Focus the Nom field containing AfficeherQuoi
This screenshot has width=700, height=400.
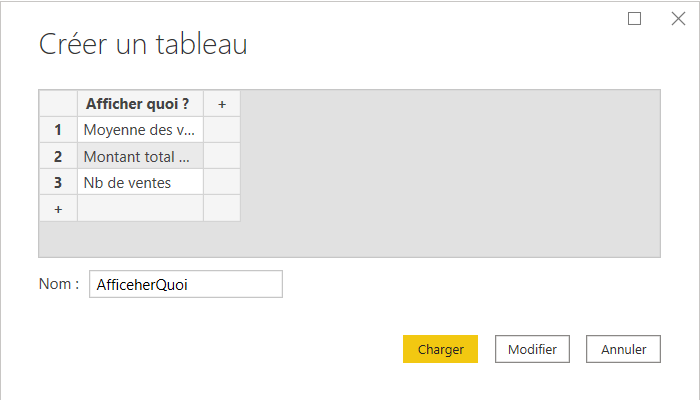pyautogui.click(x=186, y=284)
